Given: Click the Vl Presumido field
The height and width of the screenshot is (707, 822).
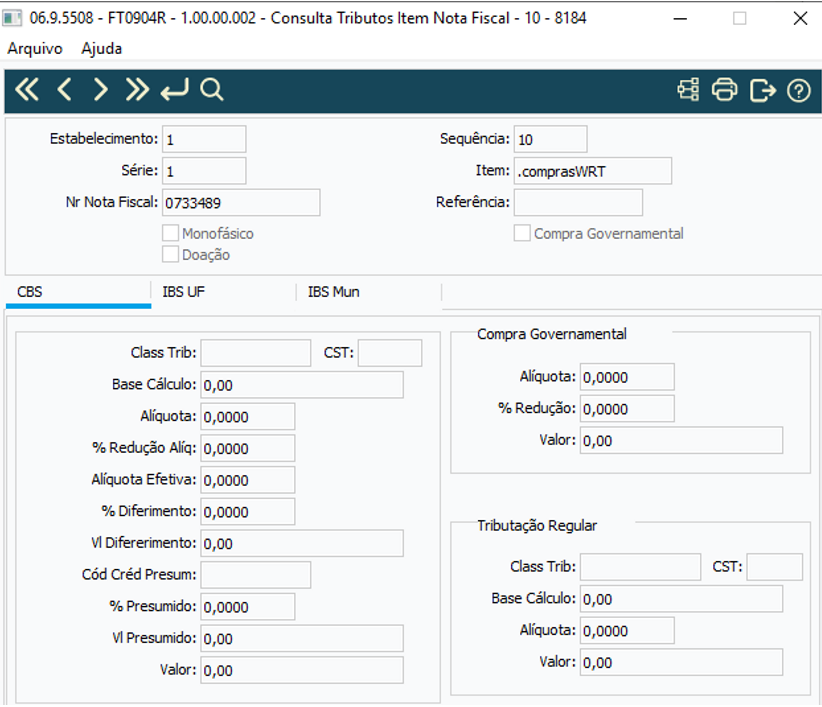Looking at the screenshot, I should click(x=302, y=638).
